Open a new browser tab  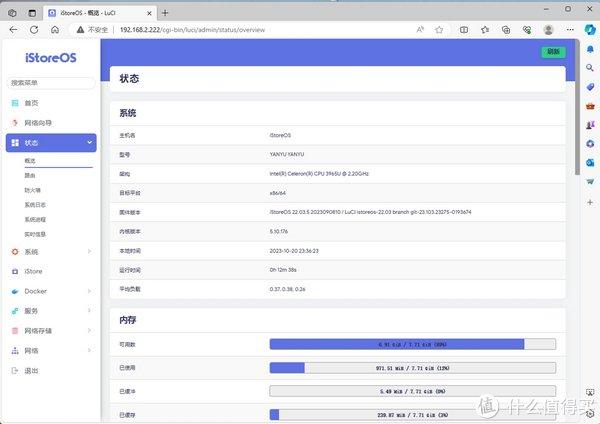[165, 13]
